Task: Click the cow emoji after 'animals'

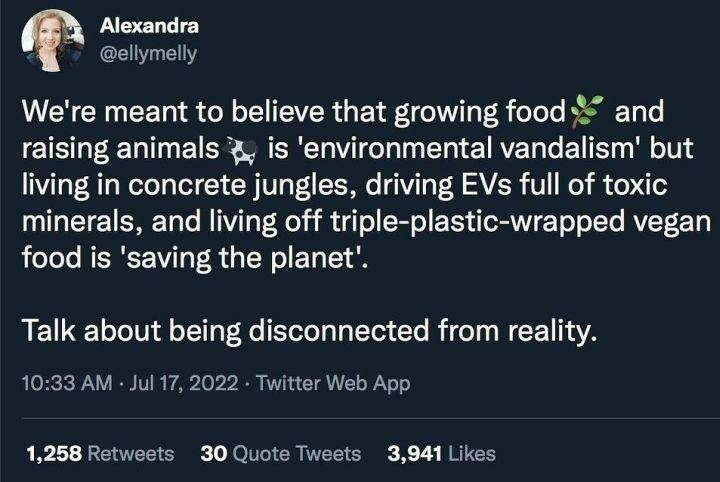Action: coord(240,152)
